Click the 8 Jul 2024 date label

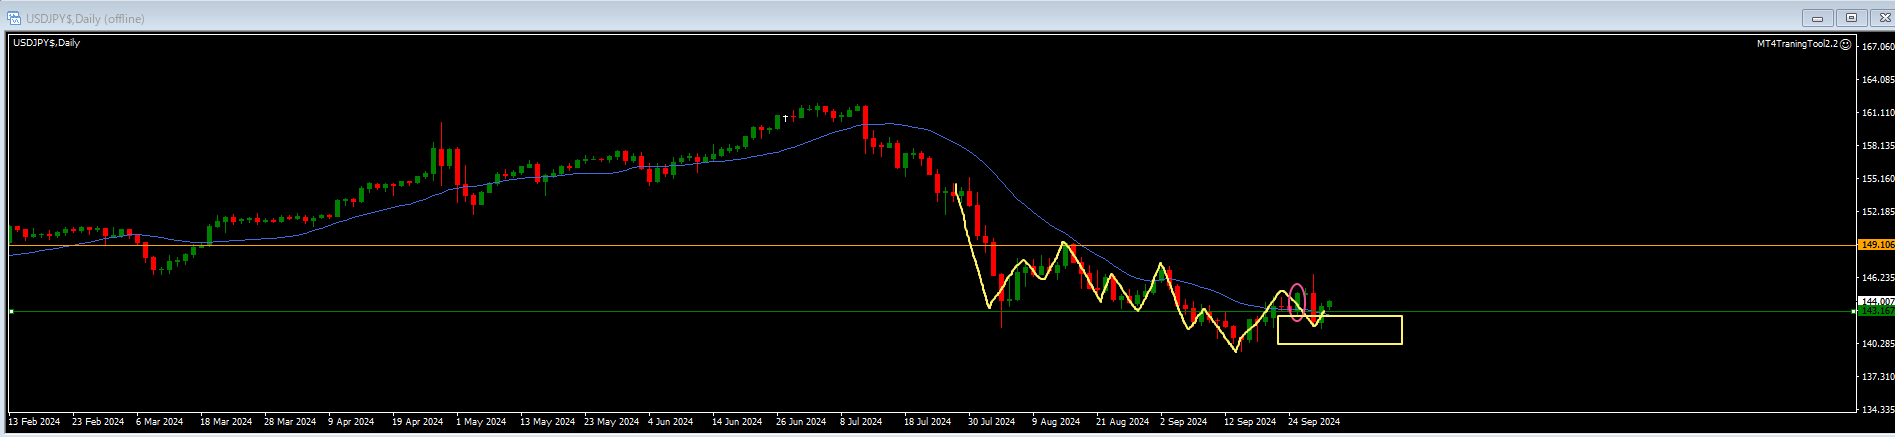[860, 422]
